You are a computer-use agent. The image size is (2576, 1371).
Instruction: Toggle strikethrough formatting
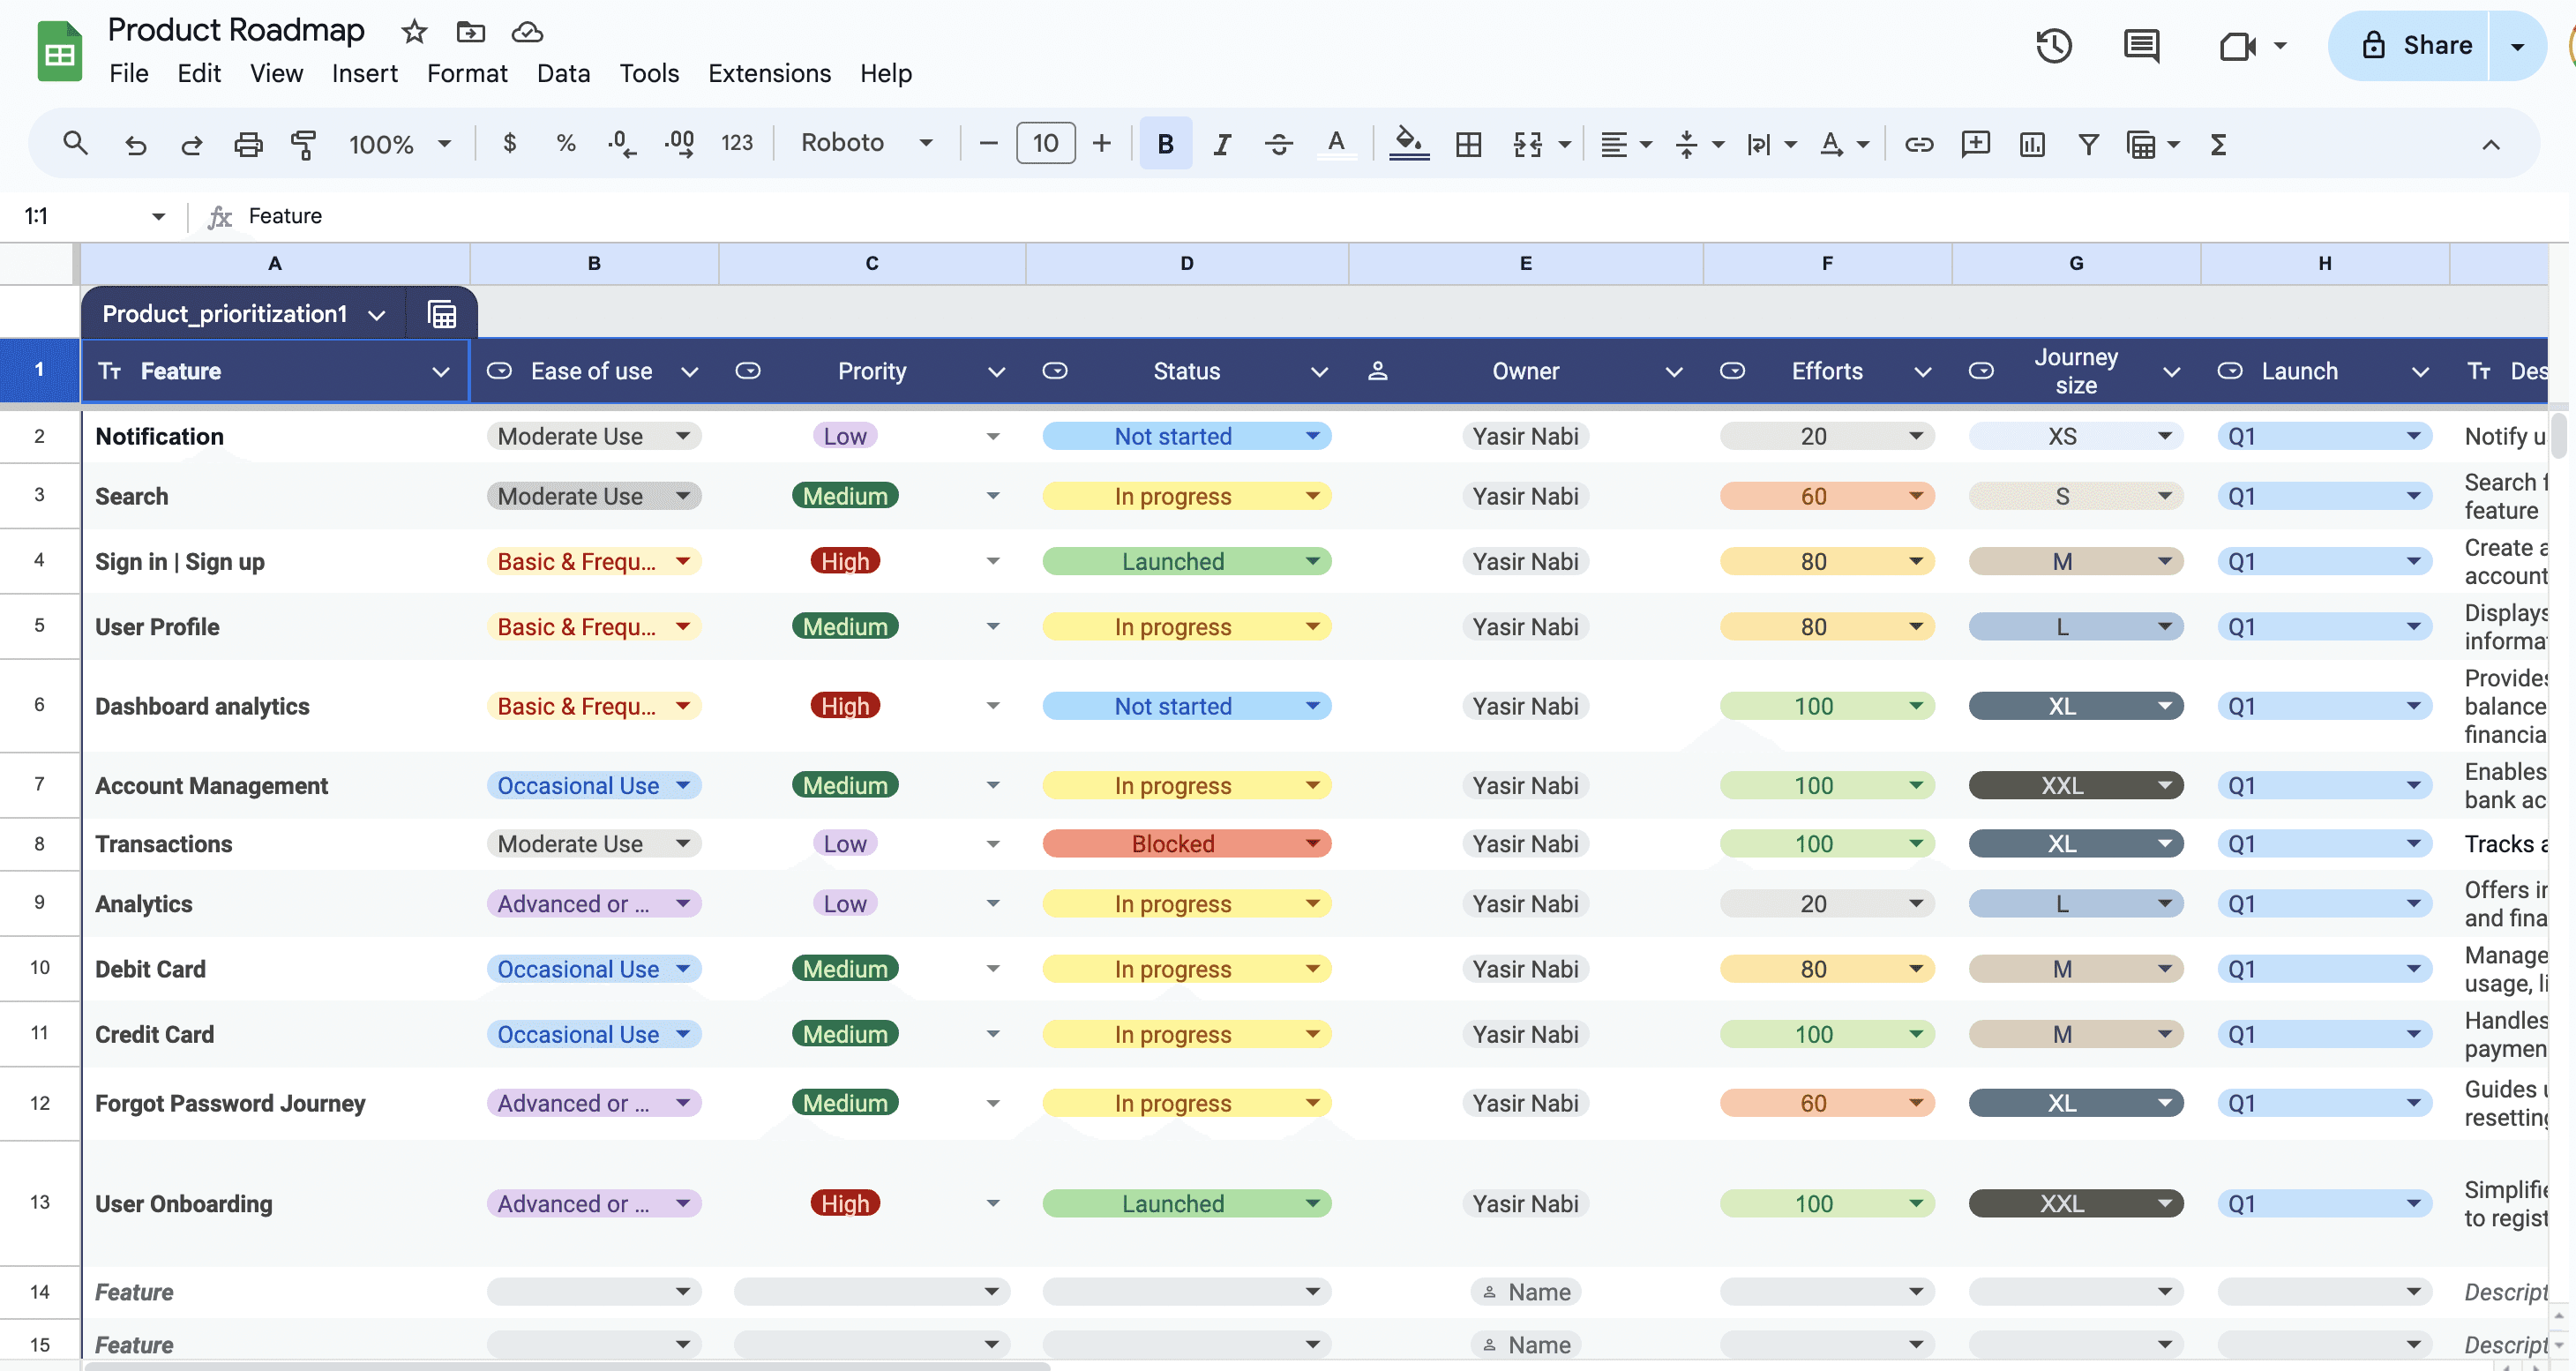point(1278,144)
